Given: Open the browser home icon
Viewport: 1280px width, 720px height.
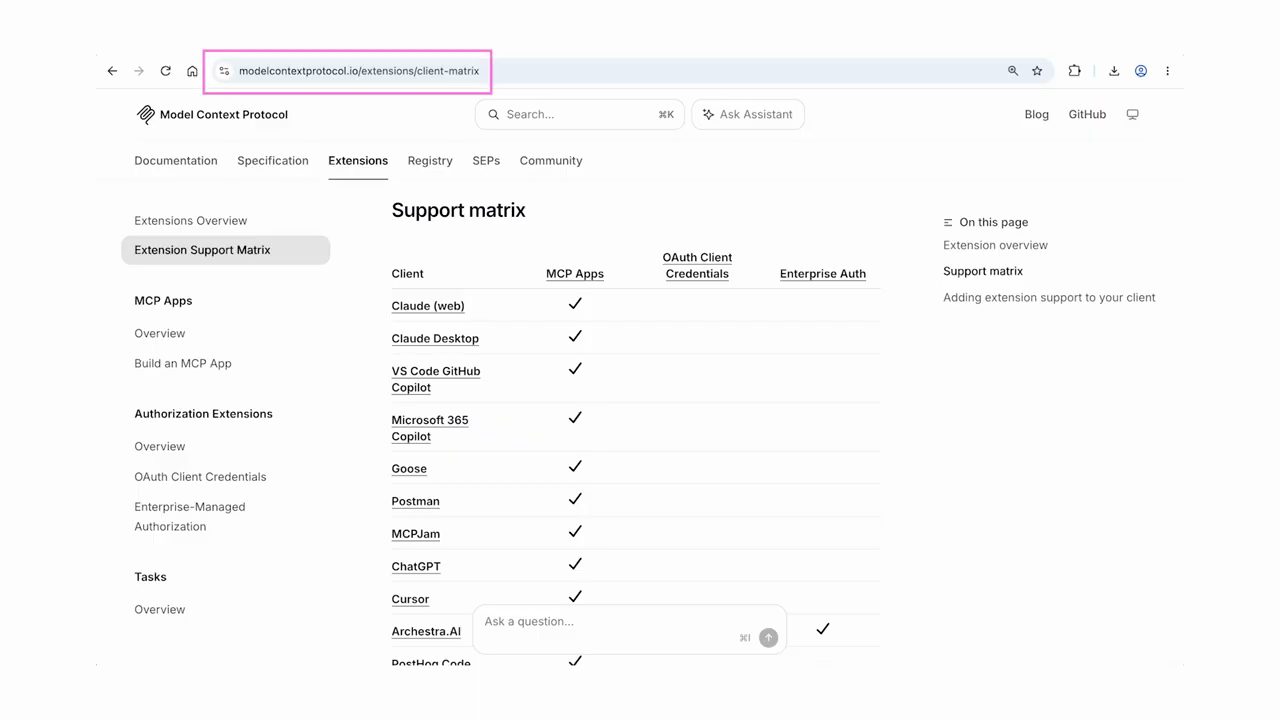Looking at the screenshot, I should tap(192, 71).
